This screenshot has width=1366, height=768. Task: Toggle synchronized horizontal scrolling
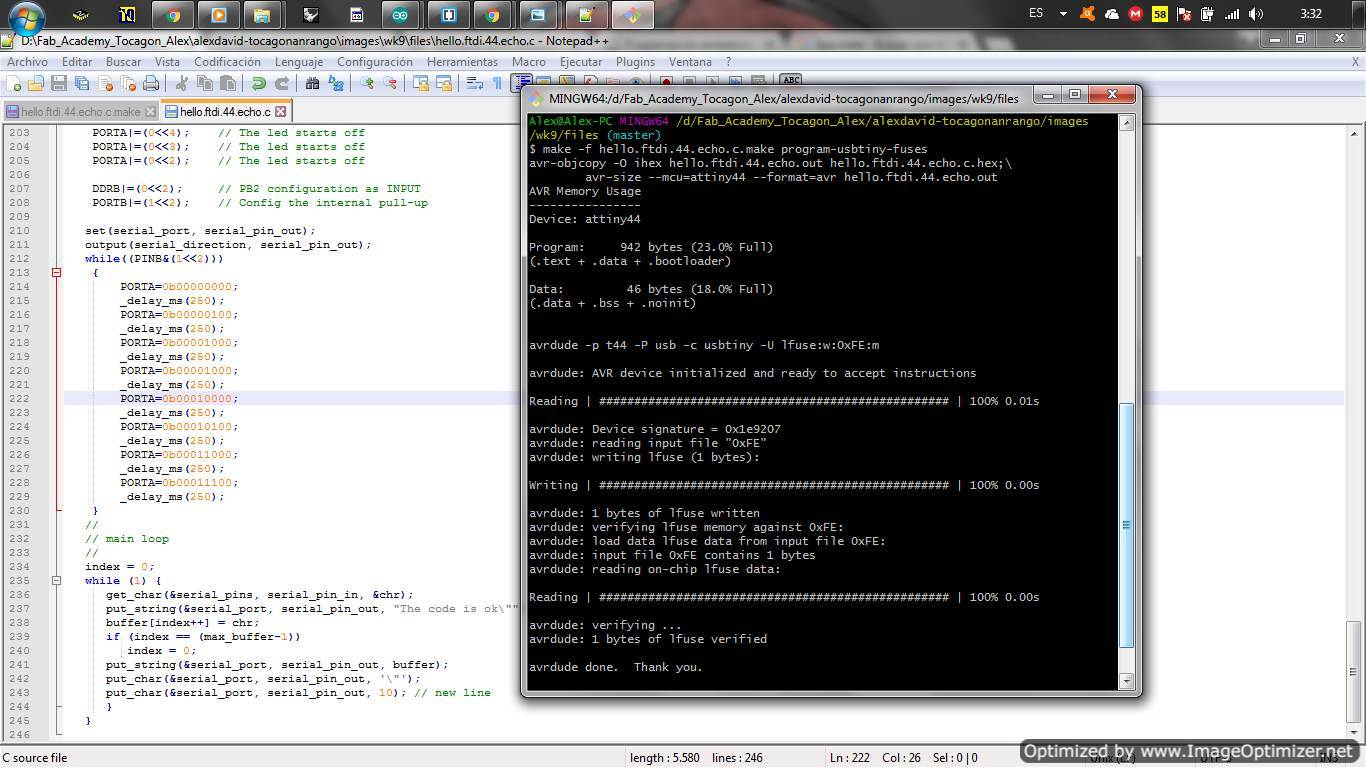pos(444,84)
